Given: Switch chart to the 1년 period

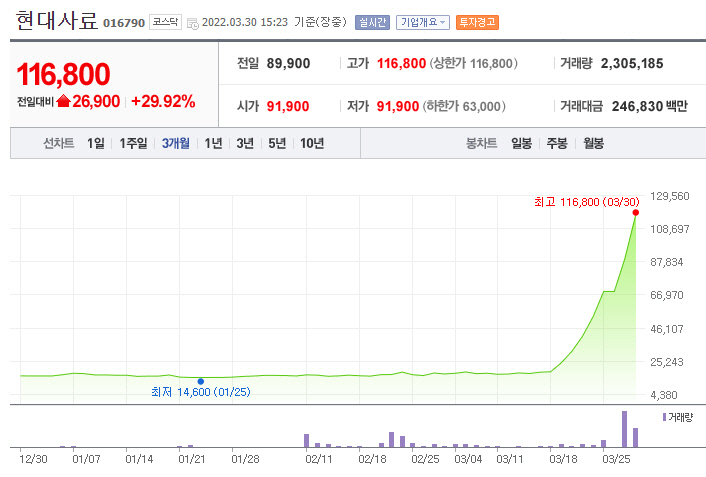Looking at the screenshot, I should (213, 143).
